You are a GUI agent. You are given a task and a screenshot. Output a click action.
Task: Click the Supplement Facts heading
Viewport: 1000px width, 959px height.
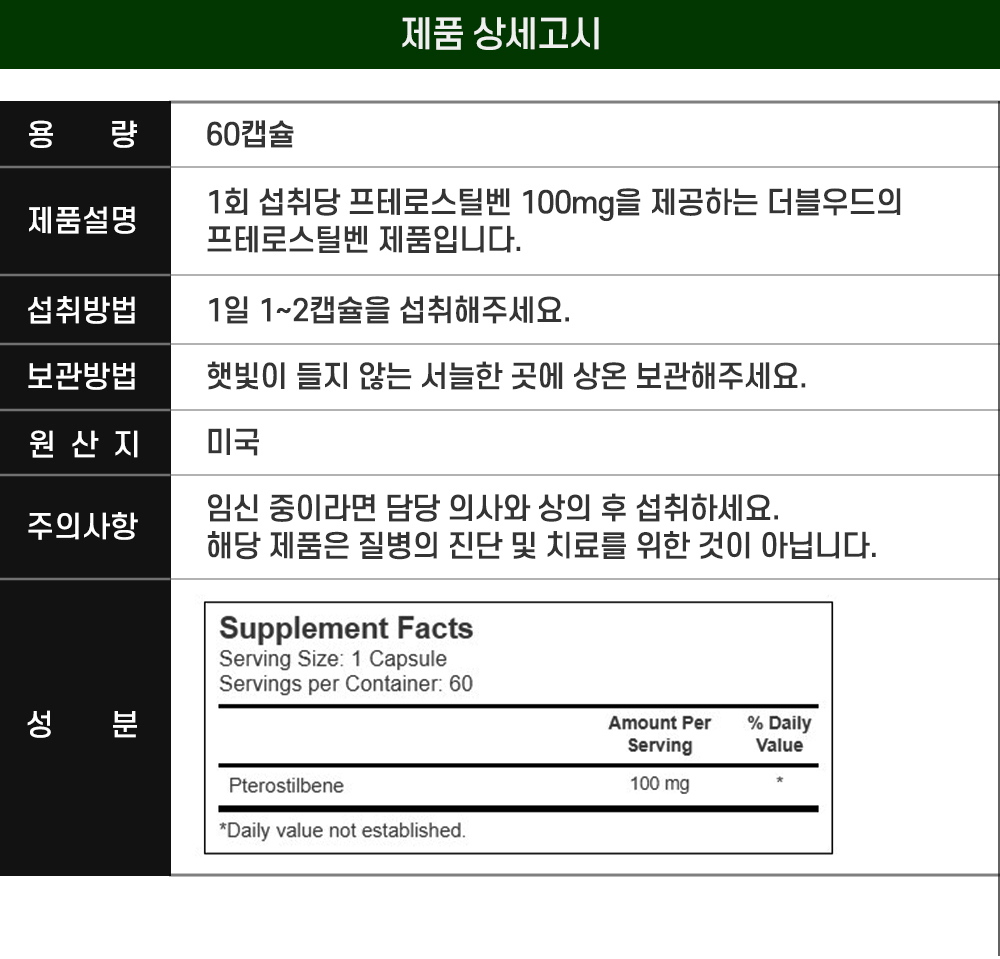[x=346, y=629]
